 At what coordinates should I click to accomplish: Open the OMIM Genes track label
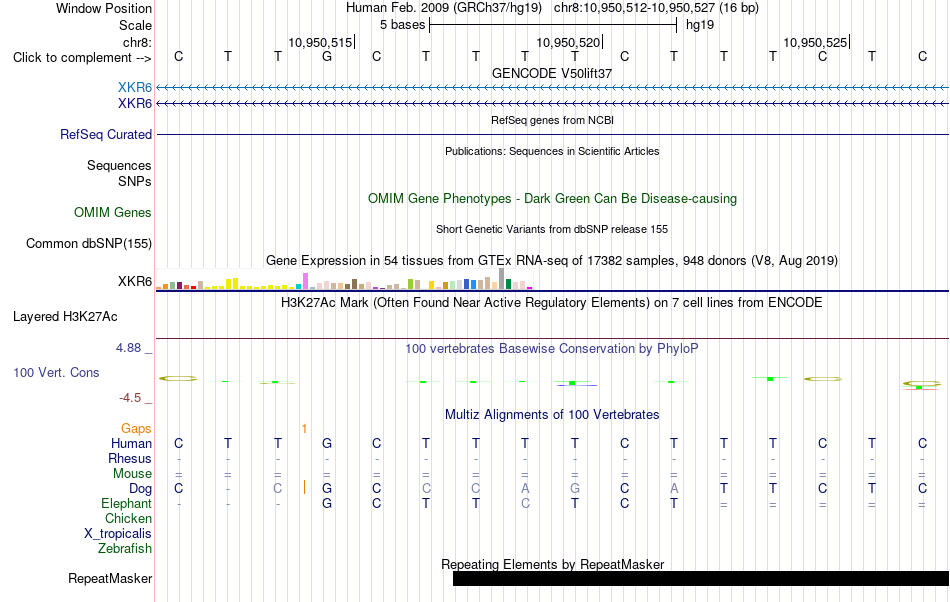(112, 213)
